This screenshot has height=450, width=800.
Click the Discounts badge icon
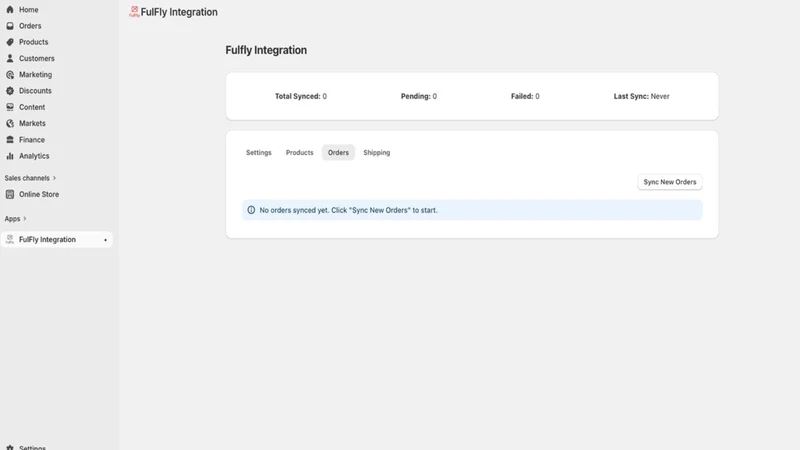click(10, 91)
